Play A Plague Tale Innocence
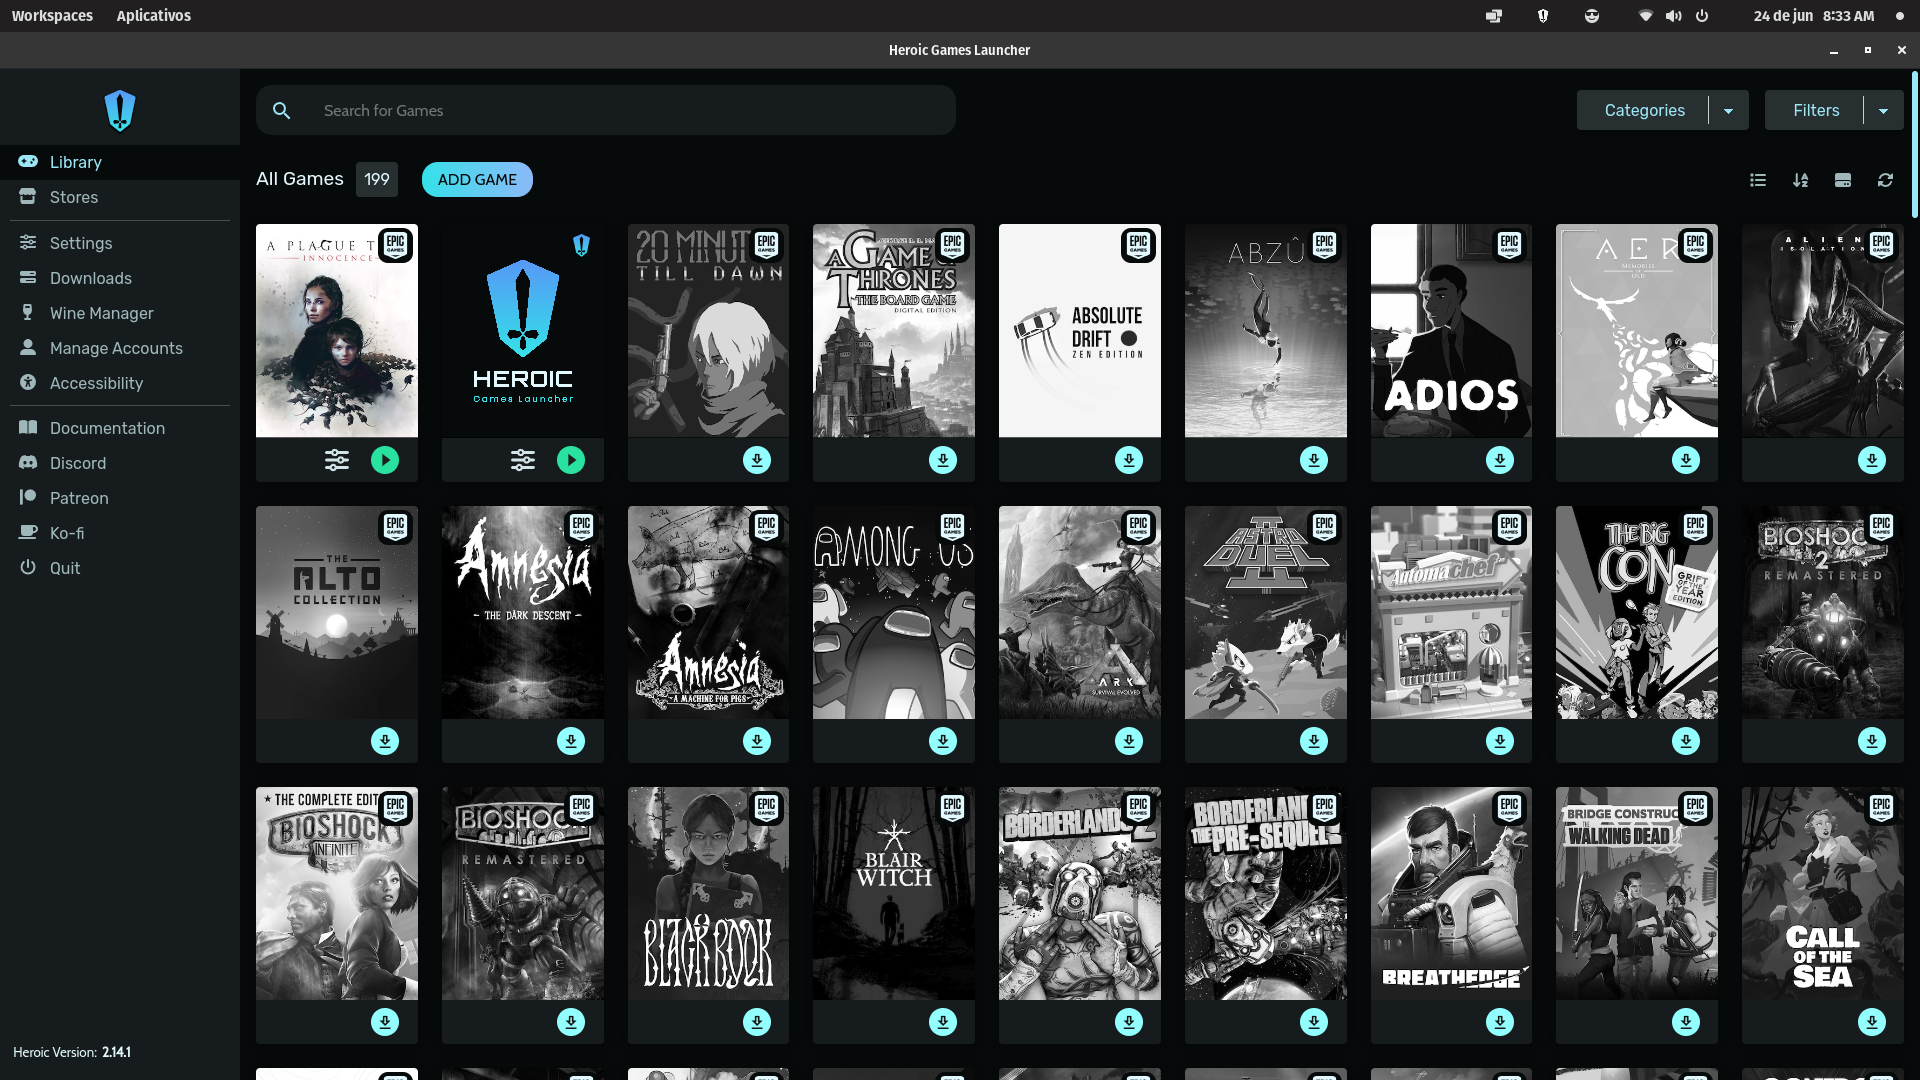 (385, 460)
